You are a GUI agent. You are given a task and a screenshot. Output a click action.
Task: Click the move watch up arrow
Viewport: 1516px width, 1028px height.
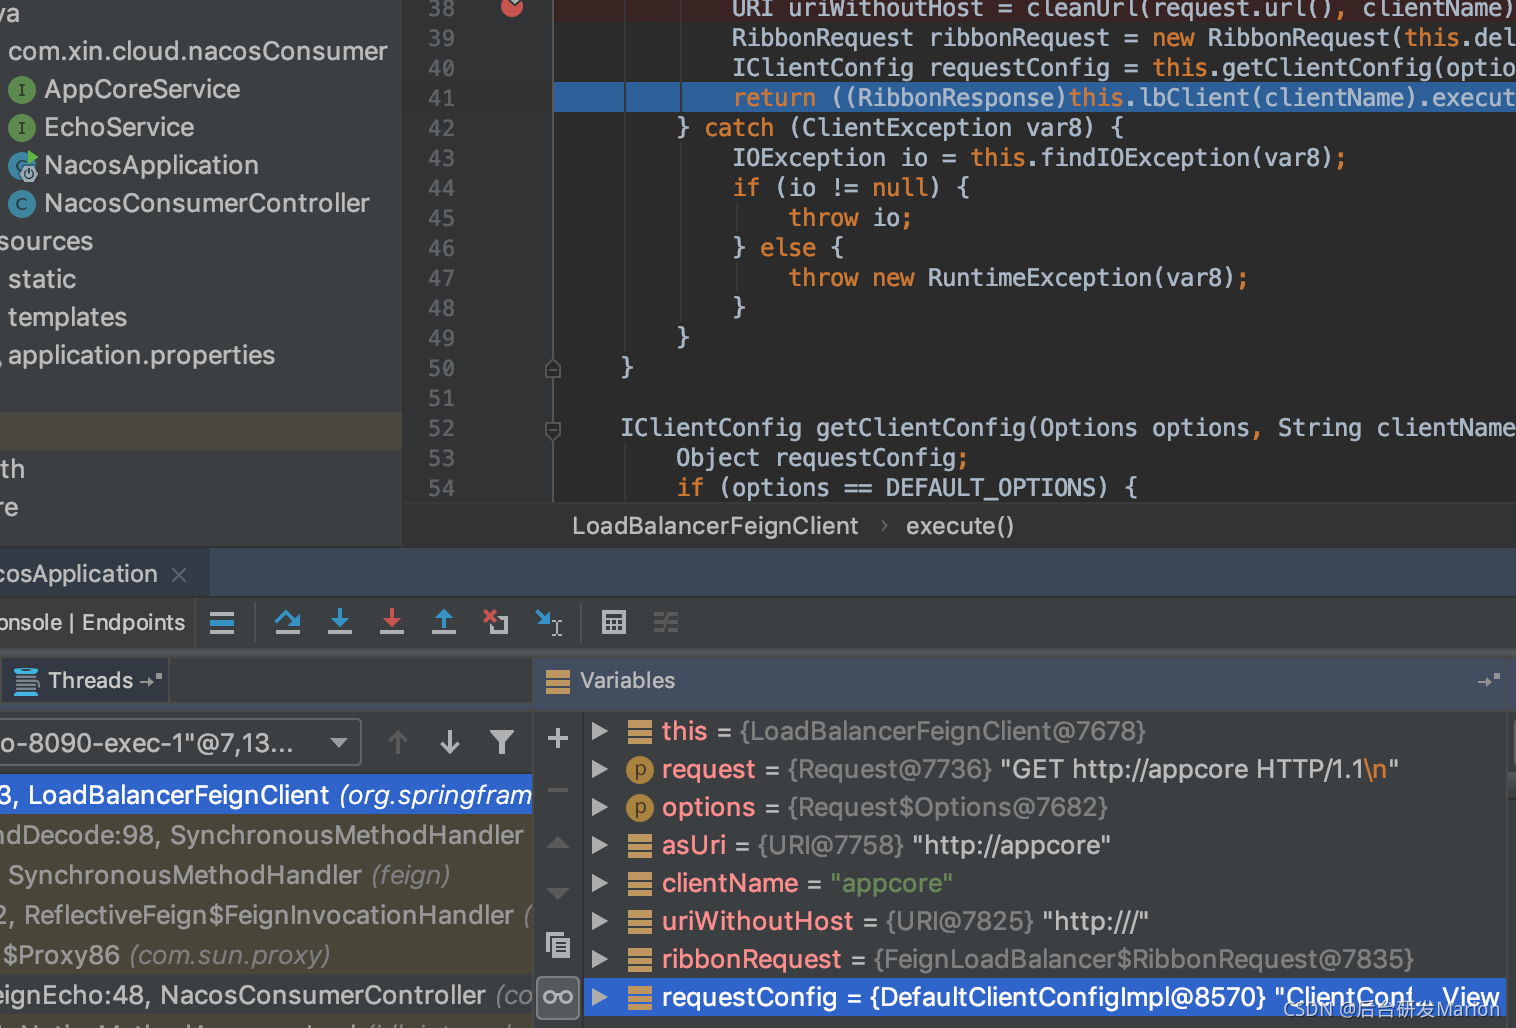coord(558,843)
